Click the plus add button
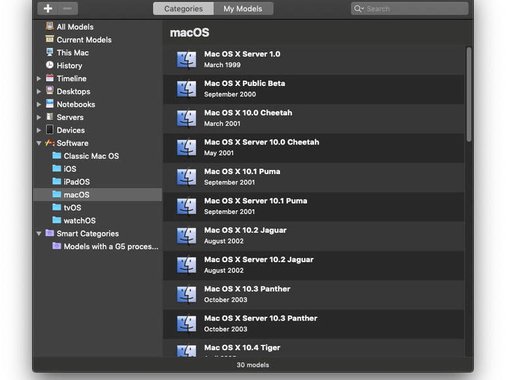The image size is (506, 380). (48, 9)
